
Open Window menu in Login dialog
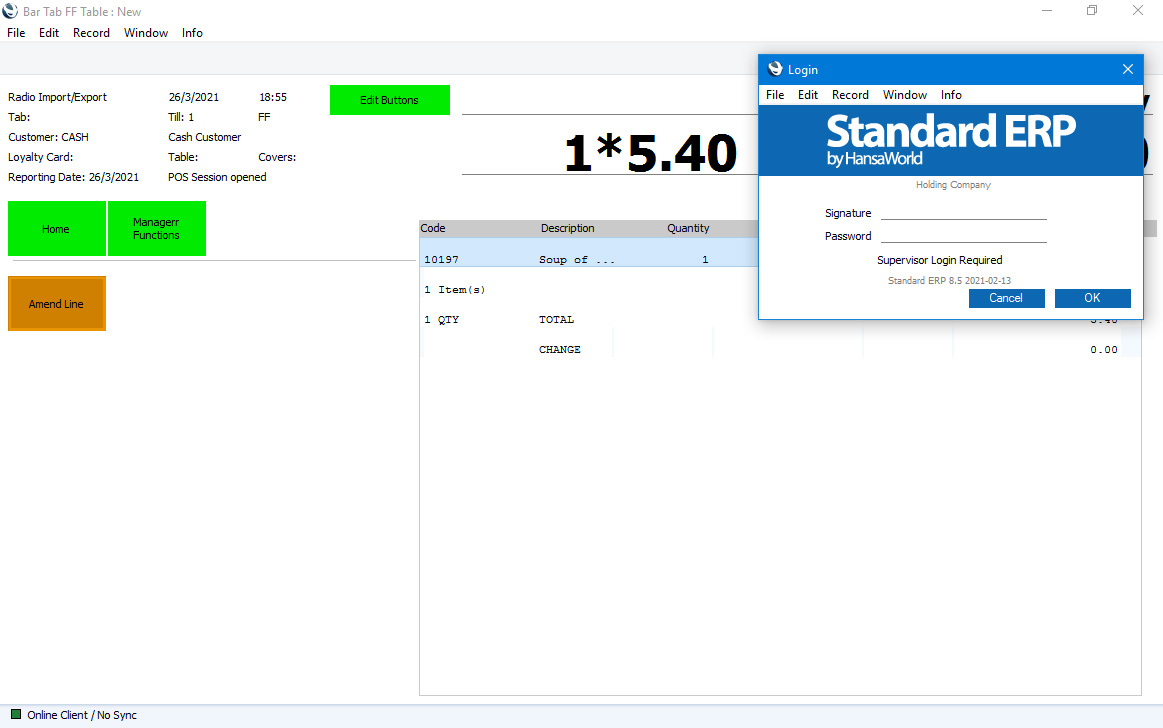tap(905, 95)
